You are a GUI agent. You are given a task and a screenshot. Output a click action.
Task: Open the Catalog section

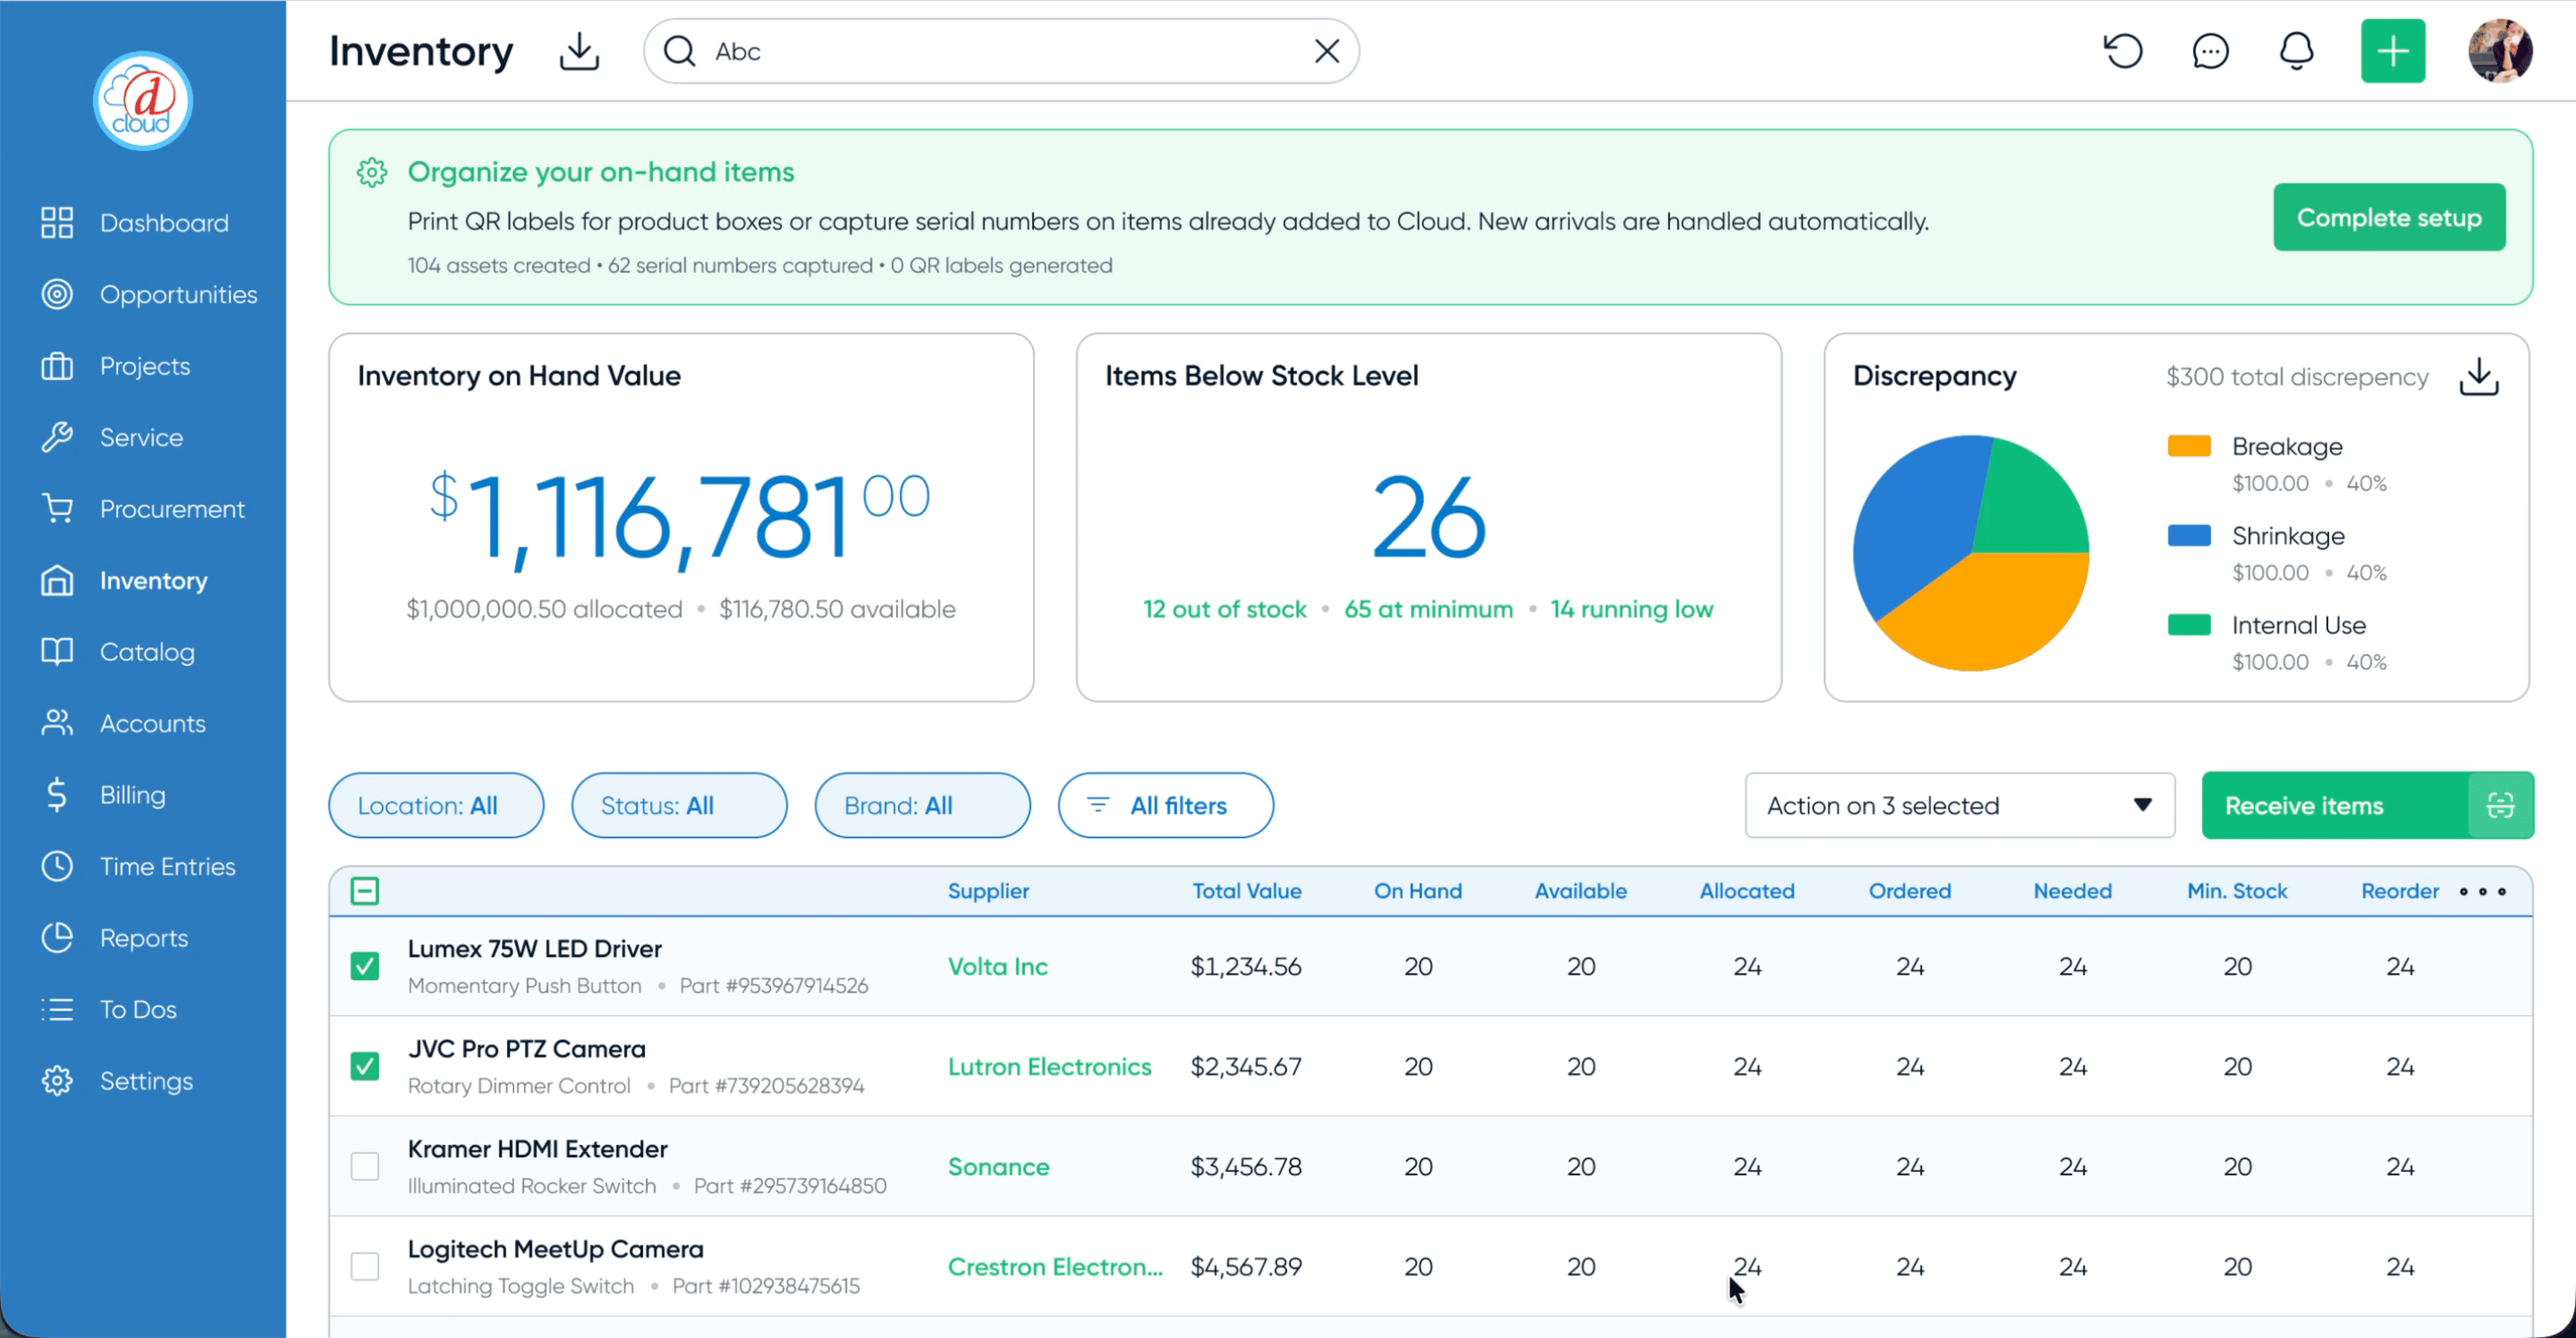[147, 651]
